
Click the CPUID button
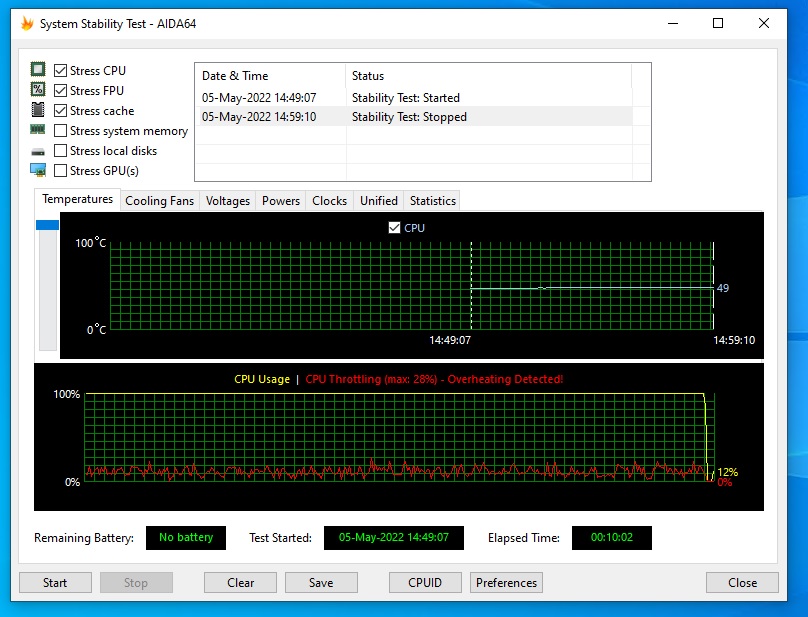424,583
